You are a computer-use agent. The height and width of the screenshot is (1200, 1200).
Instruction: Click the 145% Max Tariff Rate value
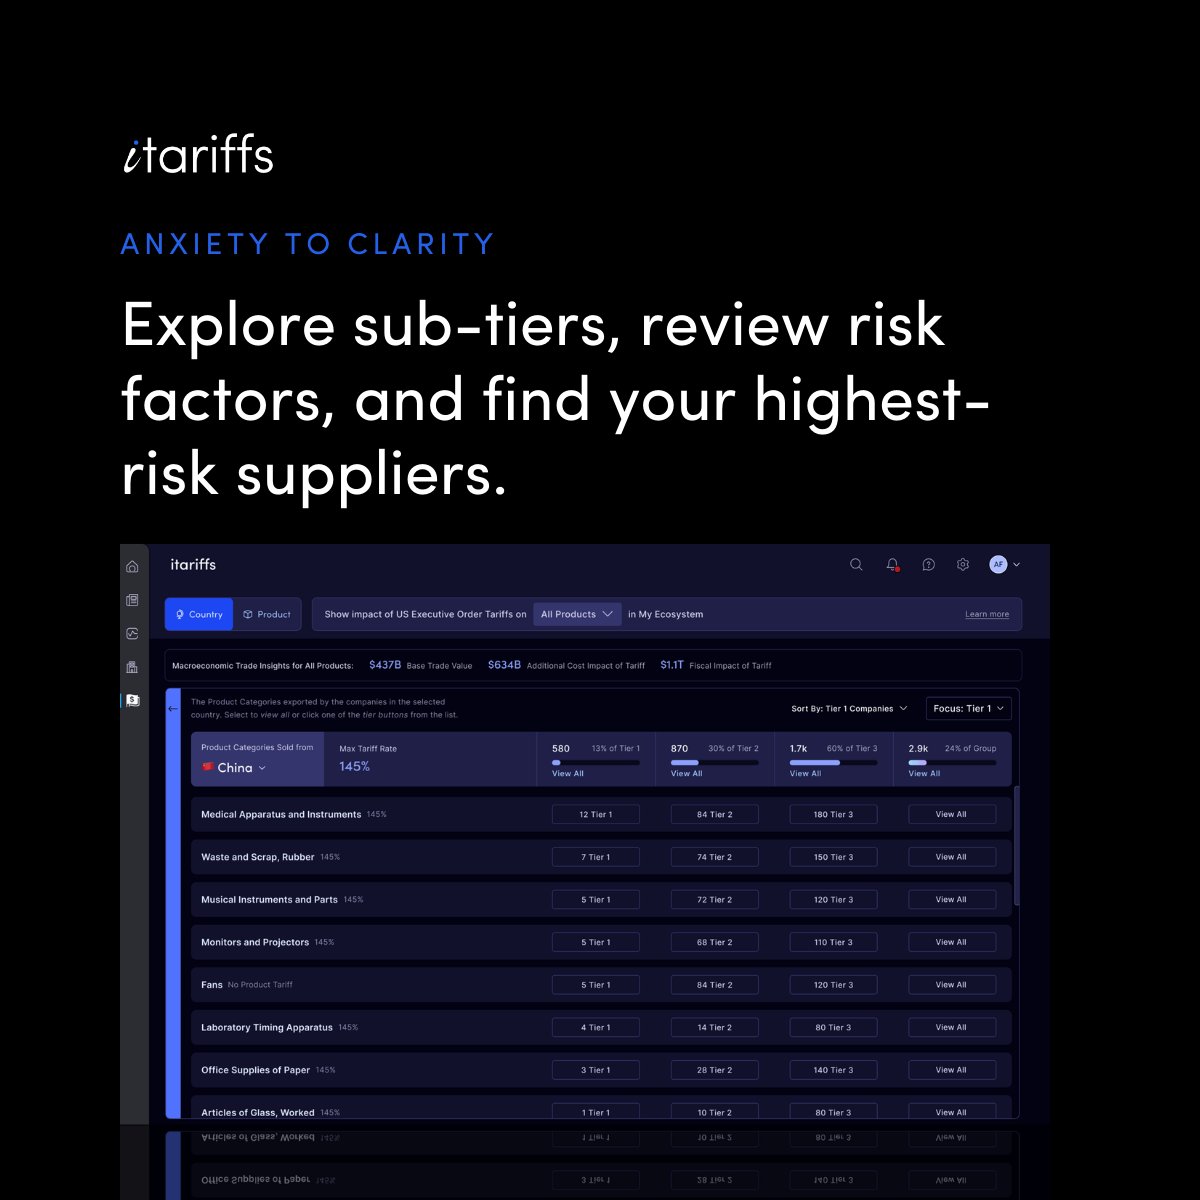pos(354,767)
